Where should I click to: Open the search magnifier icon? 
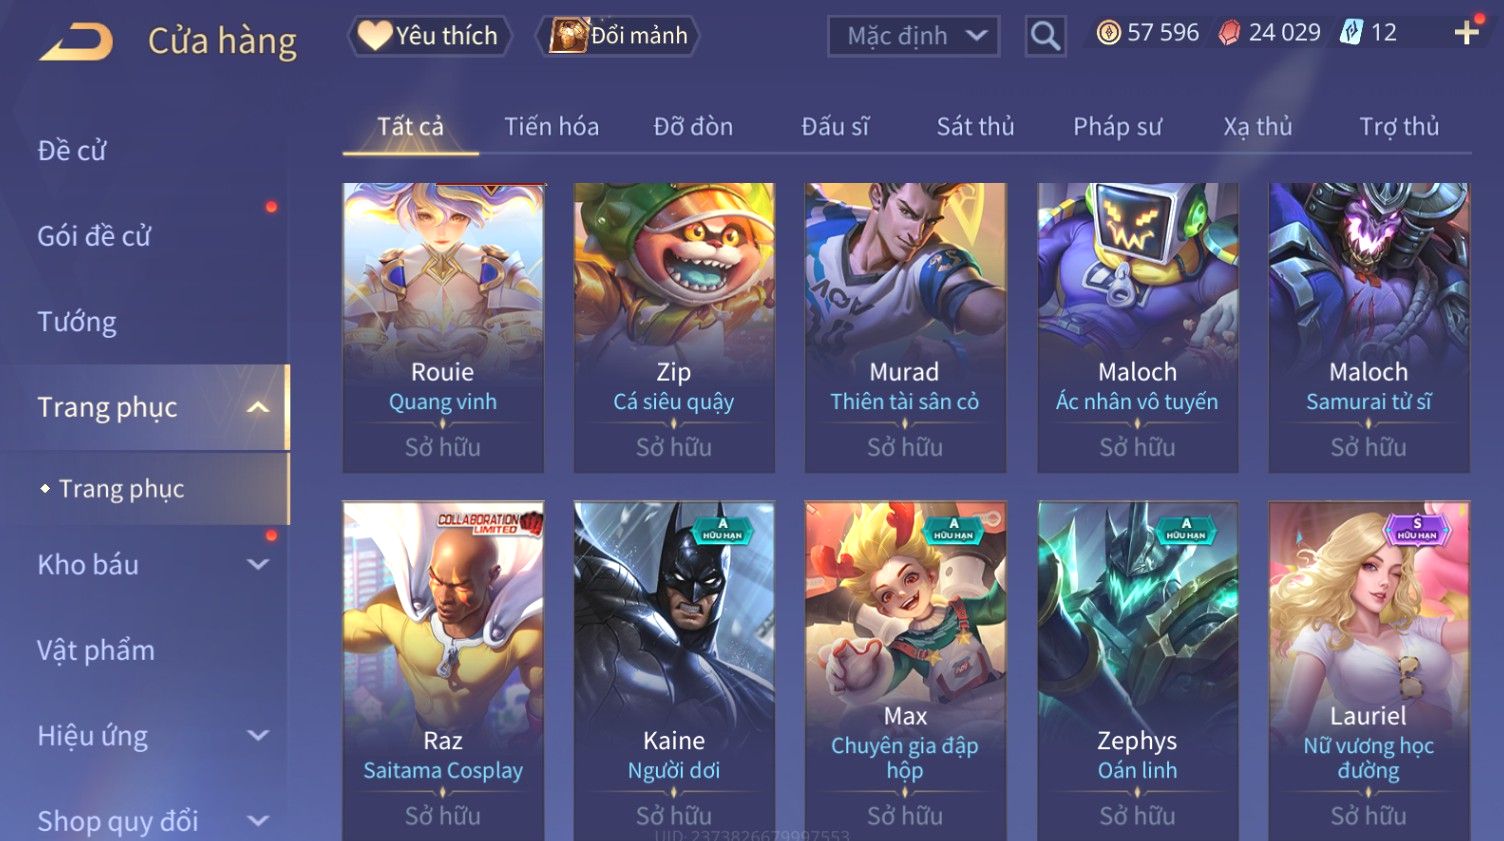click(x=1045, y=36)
